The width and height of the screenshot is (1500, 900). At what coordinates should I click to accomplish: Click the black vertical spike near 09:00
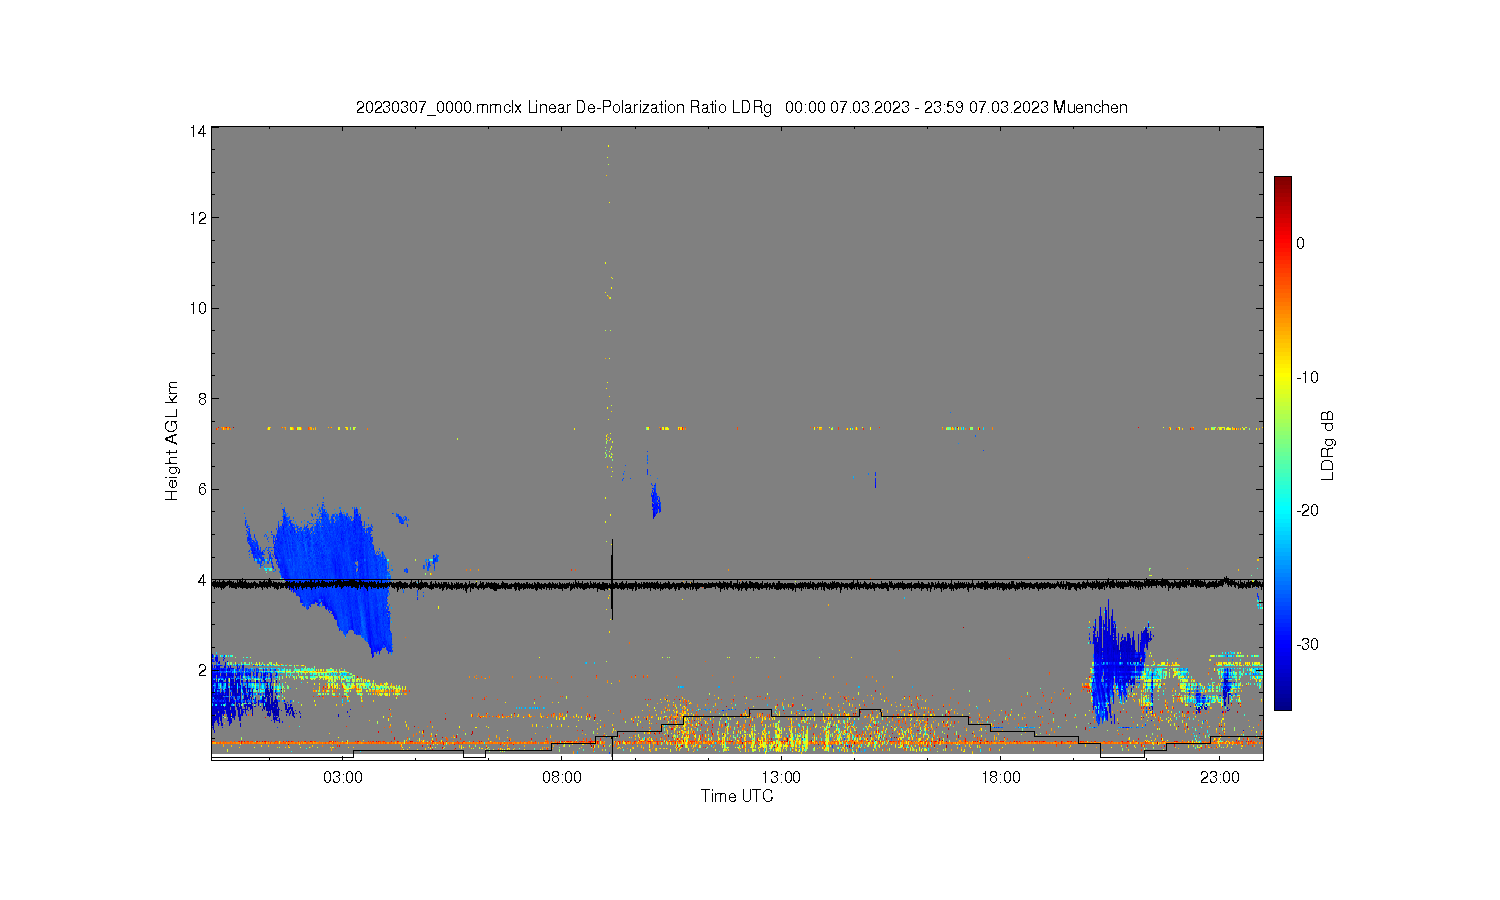[x=612, y=580]
